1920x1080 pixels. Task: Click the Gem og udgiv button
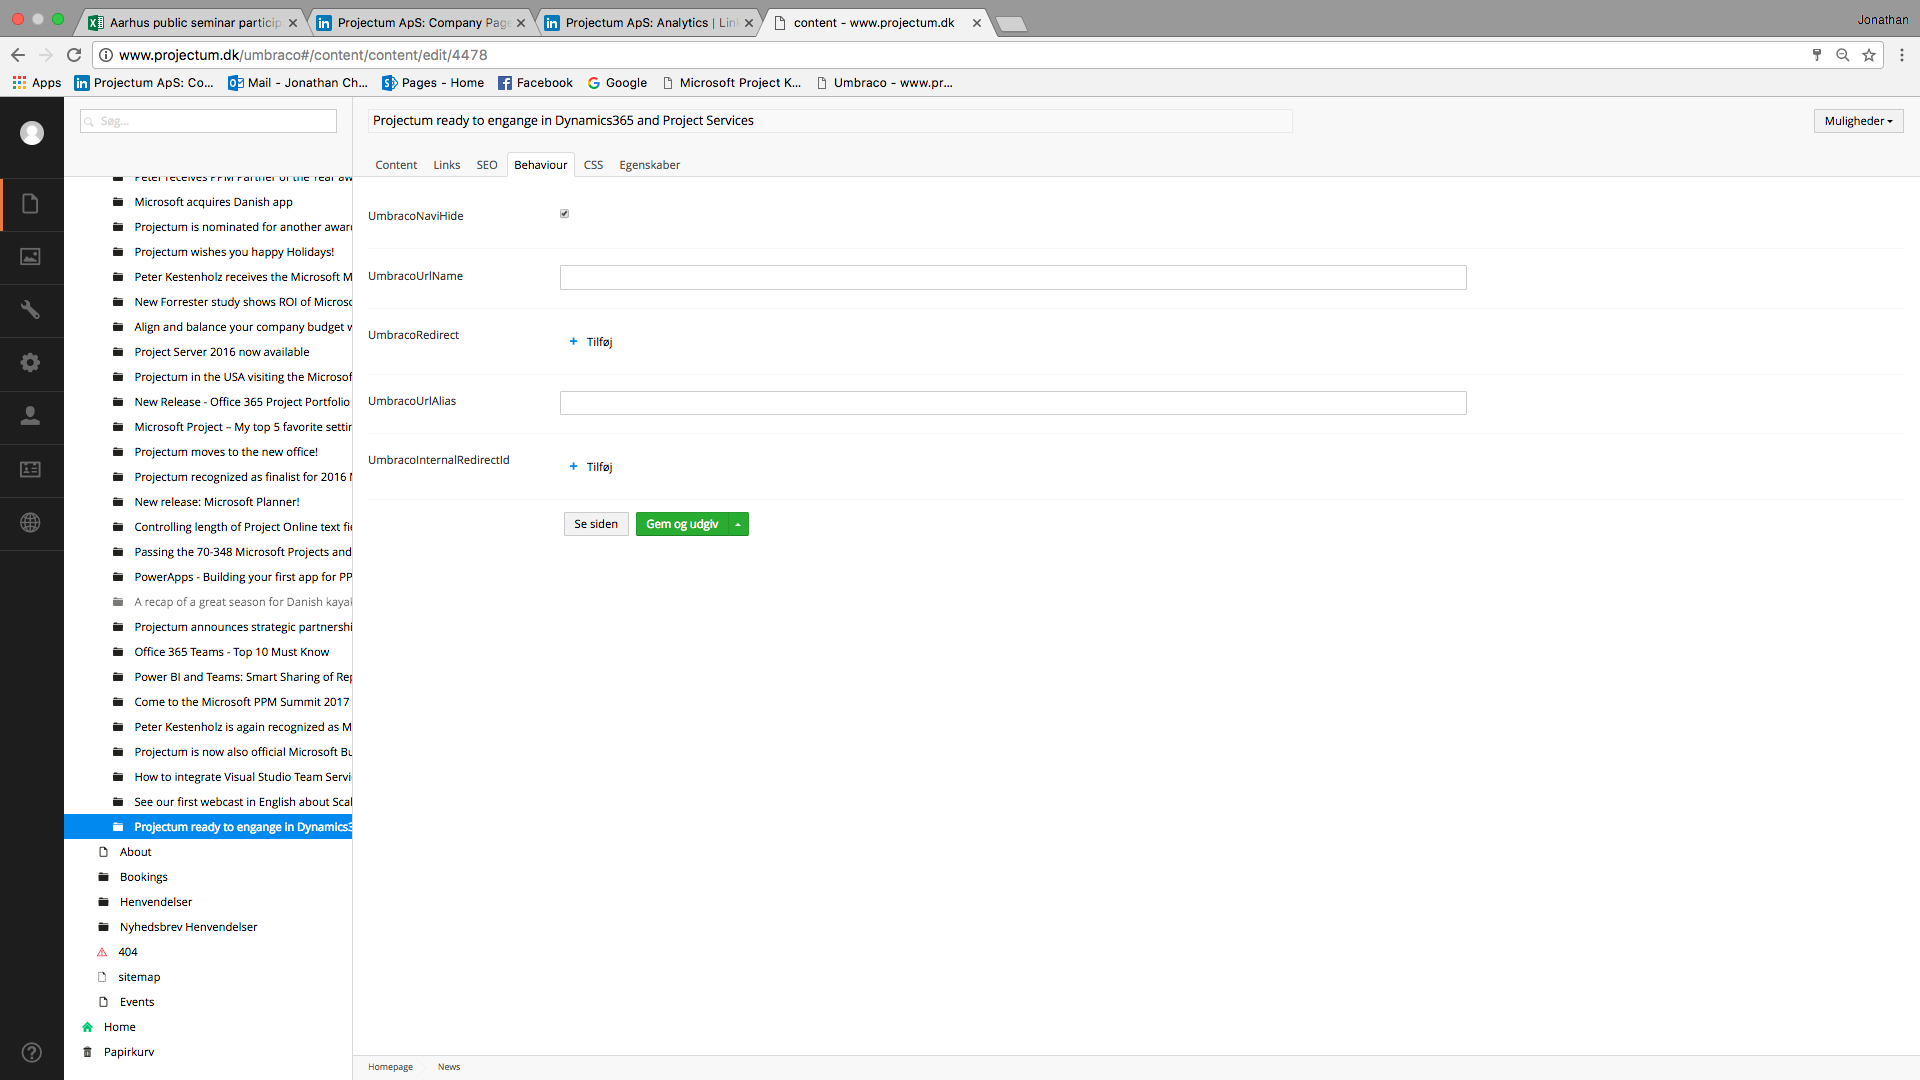tap(682, 524)
